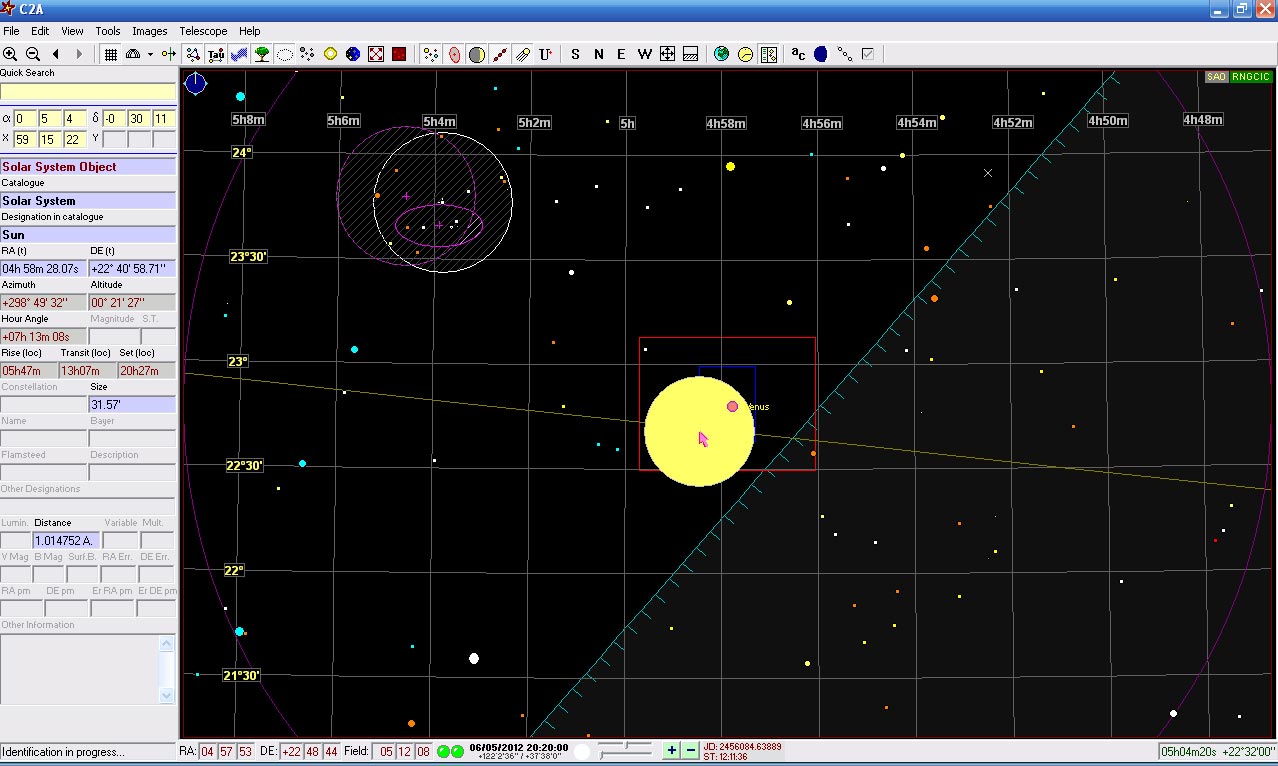Image resolution: width=1278 pixels, height=766 pixels.
Task: Point the view North with N
Action: [598, 54]
